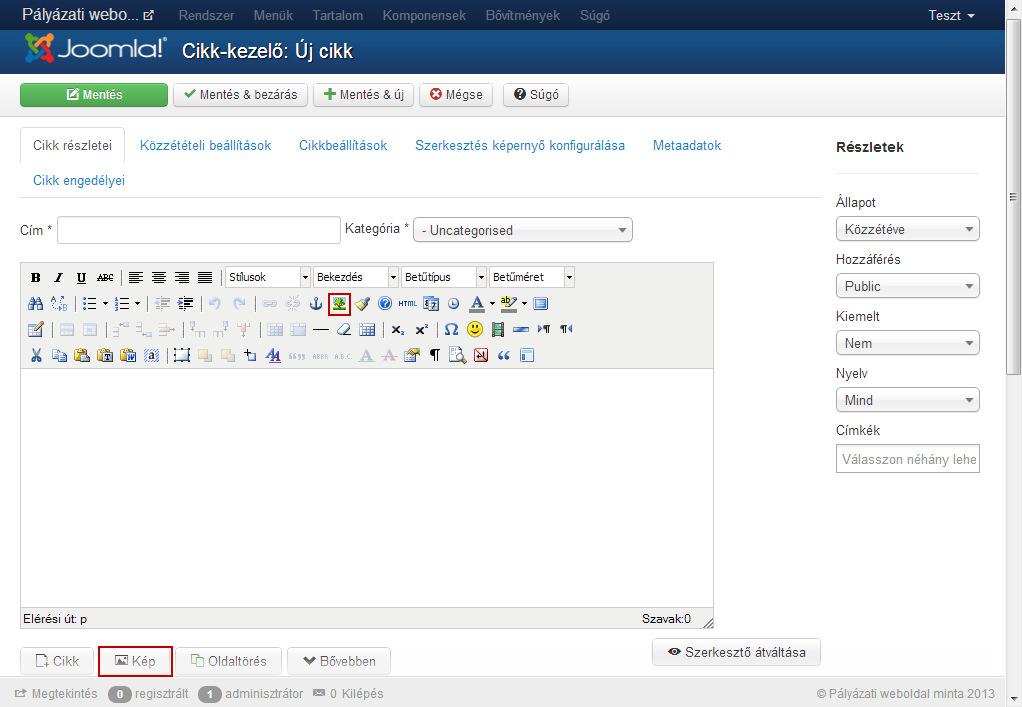
Task: Open the Bekezdés paragraph format dropdown
Action: click(x=356, y=278)
